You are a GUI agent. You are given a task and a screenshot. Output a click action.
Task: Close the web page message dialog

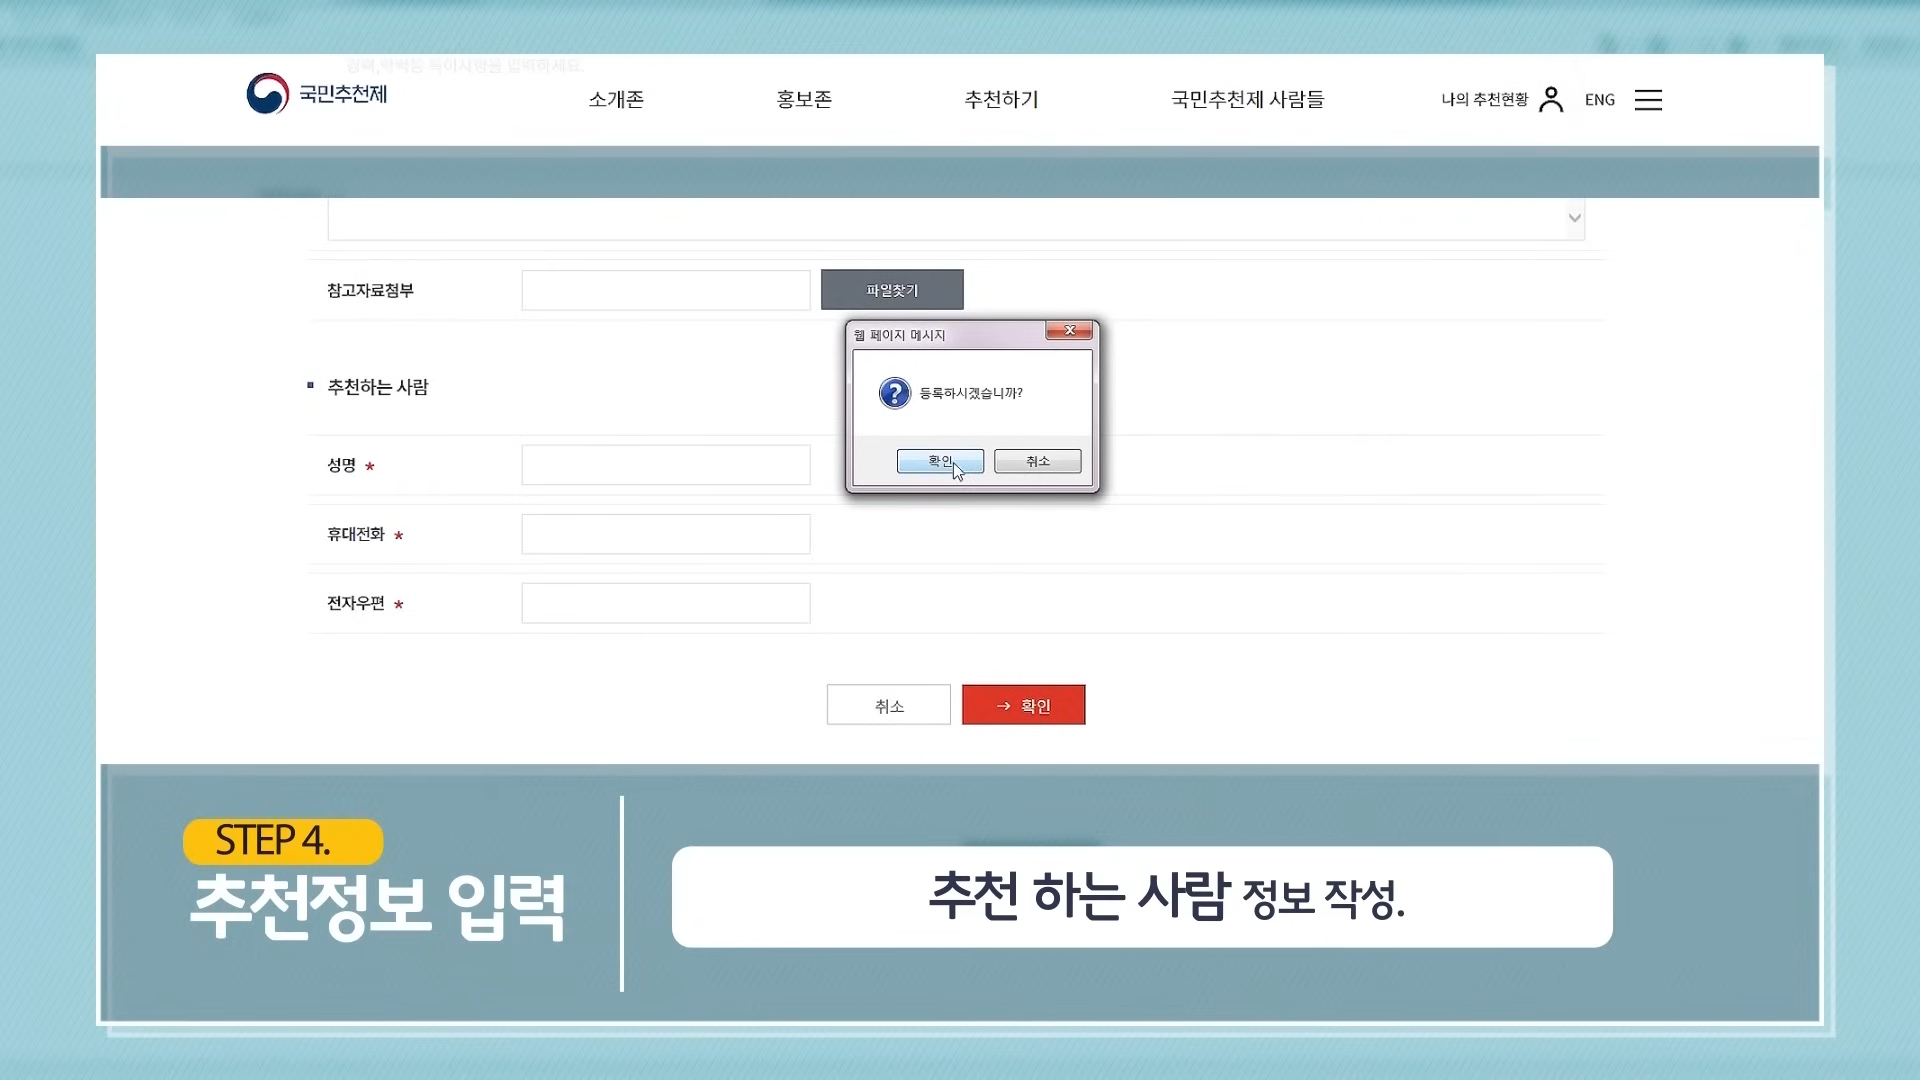1069,330
